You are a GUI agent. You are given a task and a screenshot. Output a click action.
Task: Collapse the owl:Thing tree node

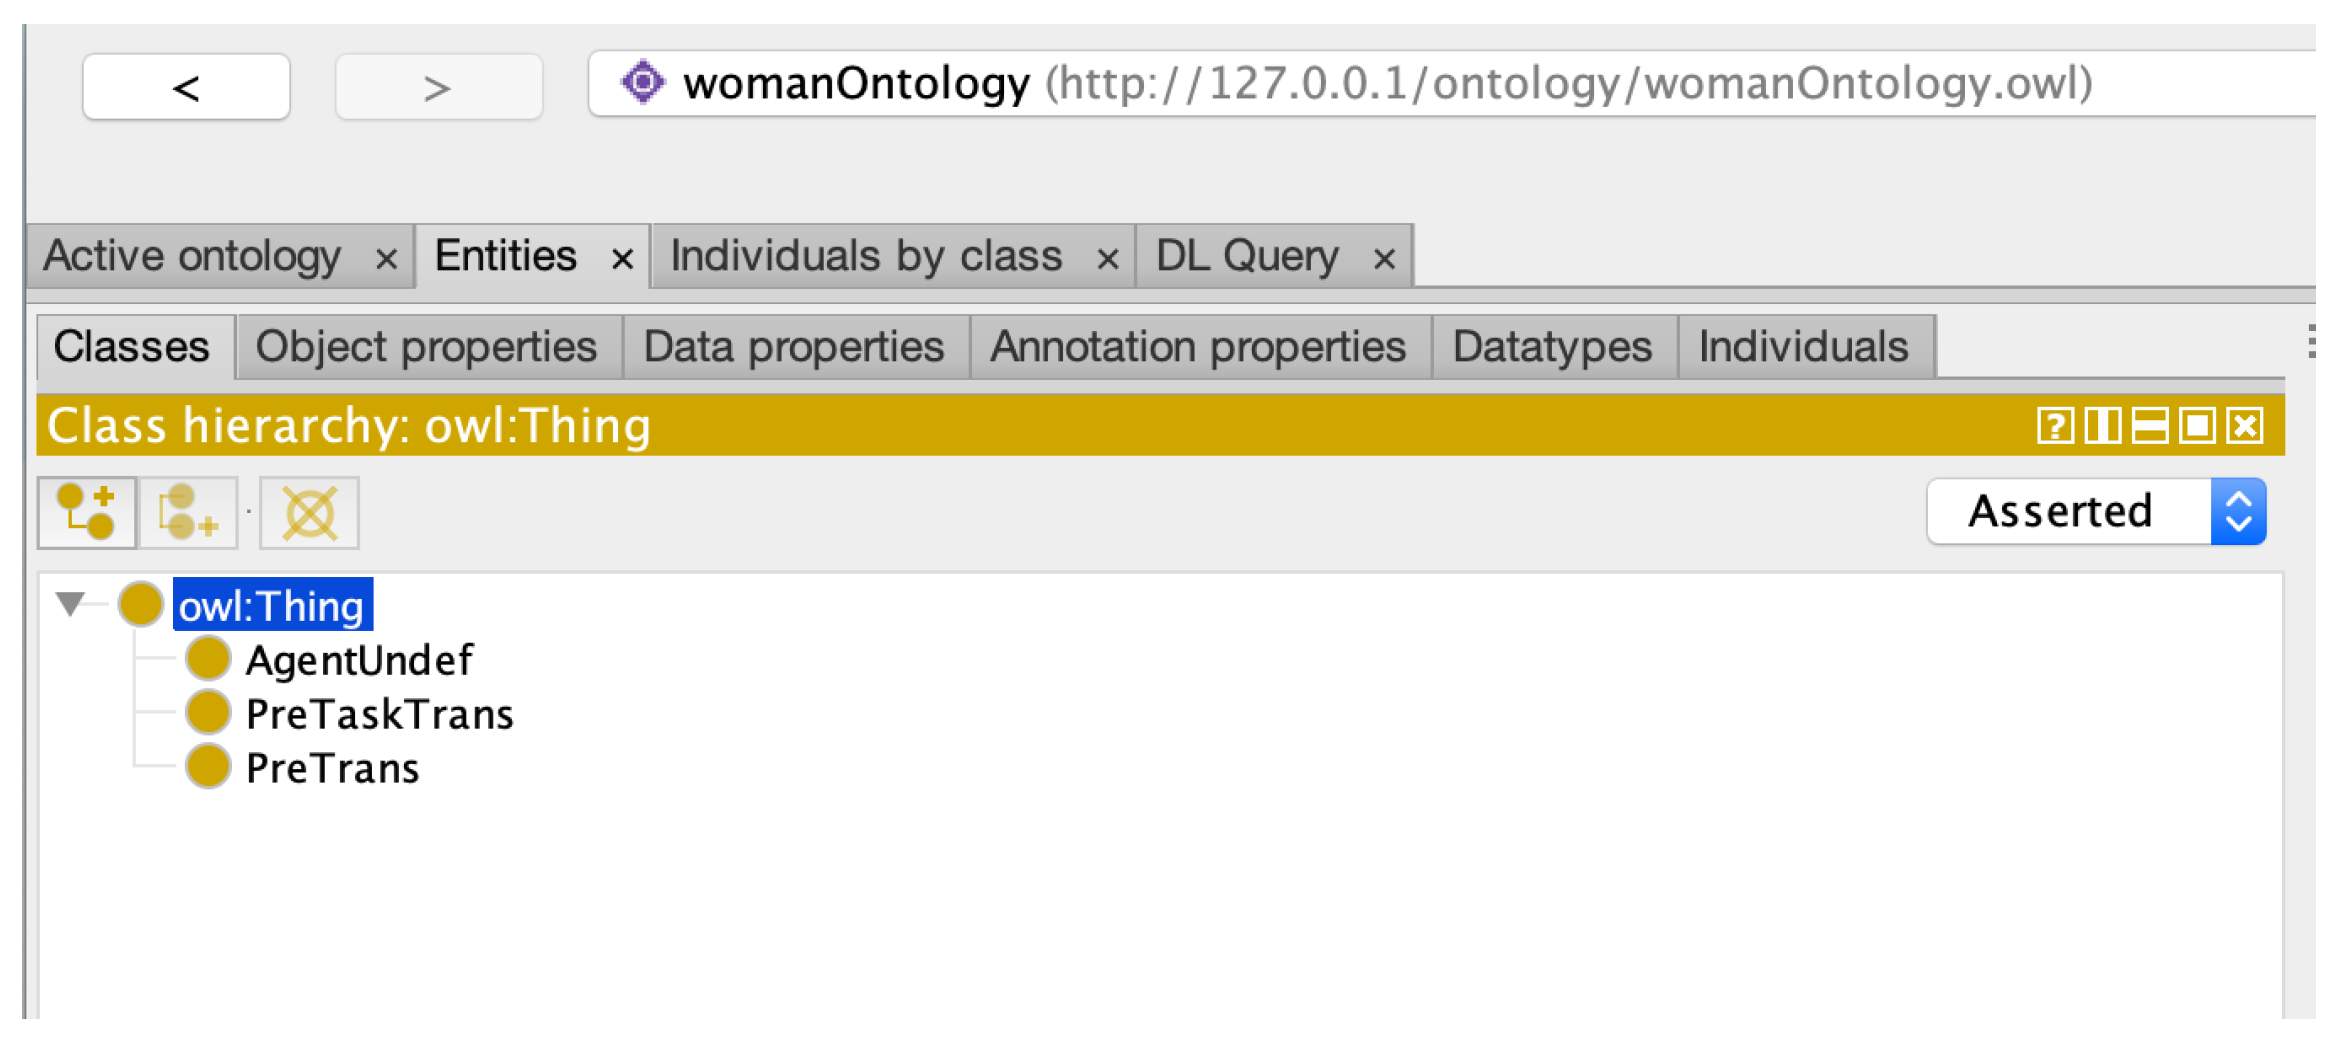[70, 604]
